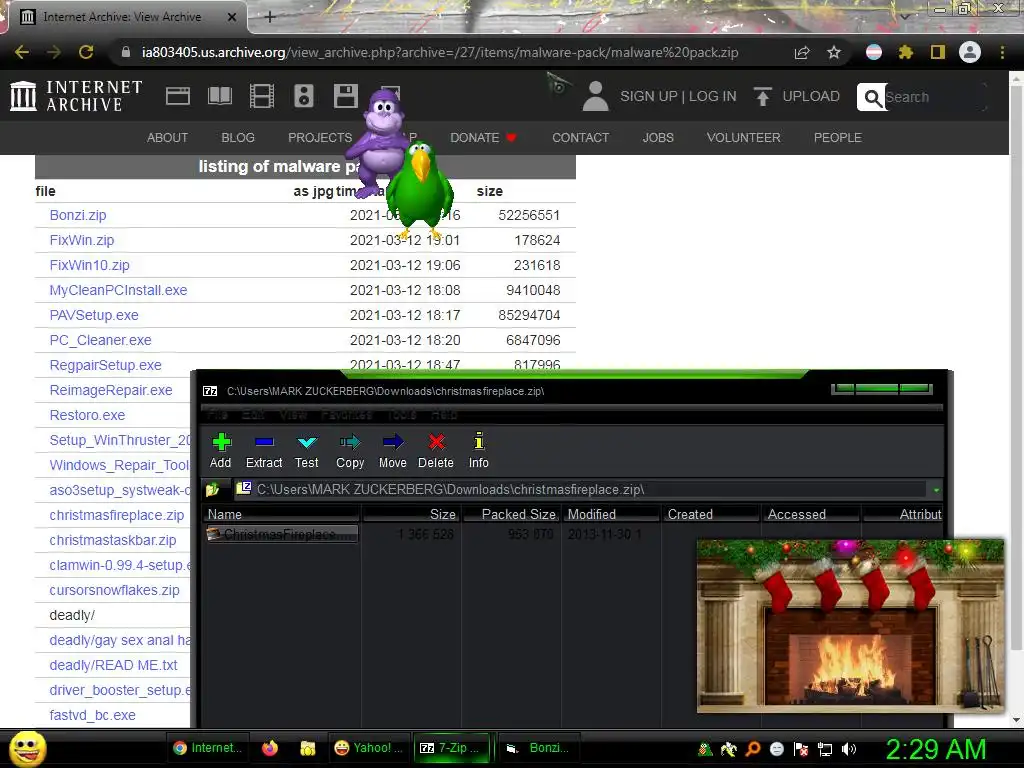The image size is (1024, 768).
Task: Open the deadly/READ ME.txt link
Action: 114,665
